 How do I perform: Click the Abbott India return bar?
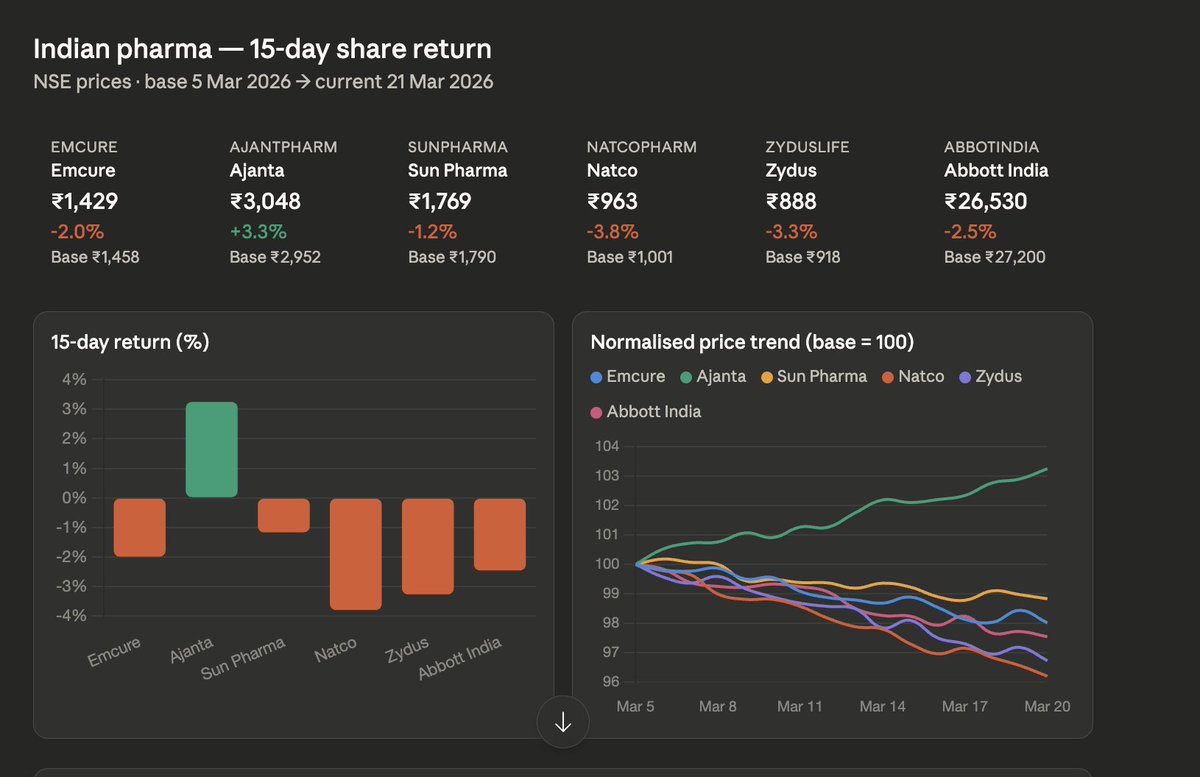[x=499, y=534]
